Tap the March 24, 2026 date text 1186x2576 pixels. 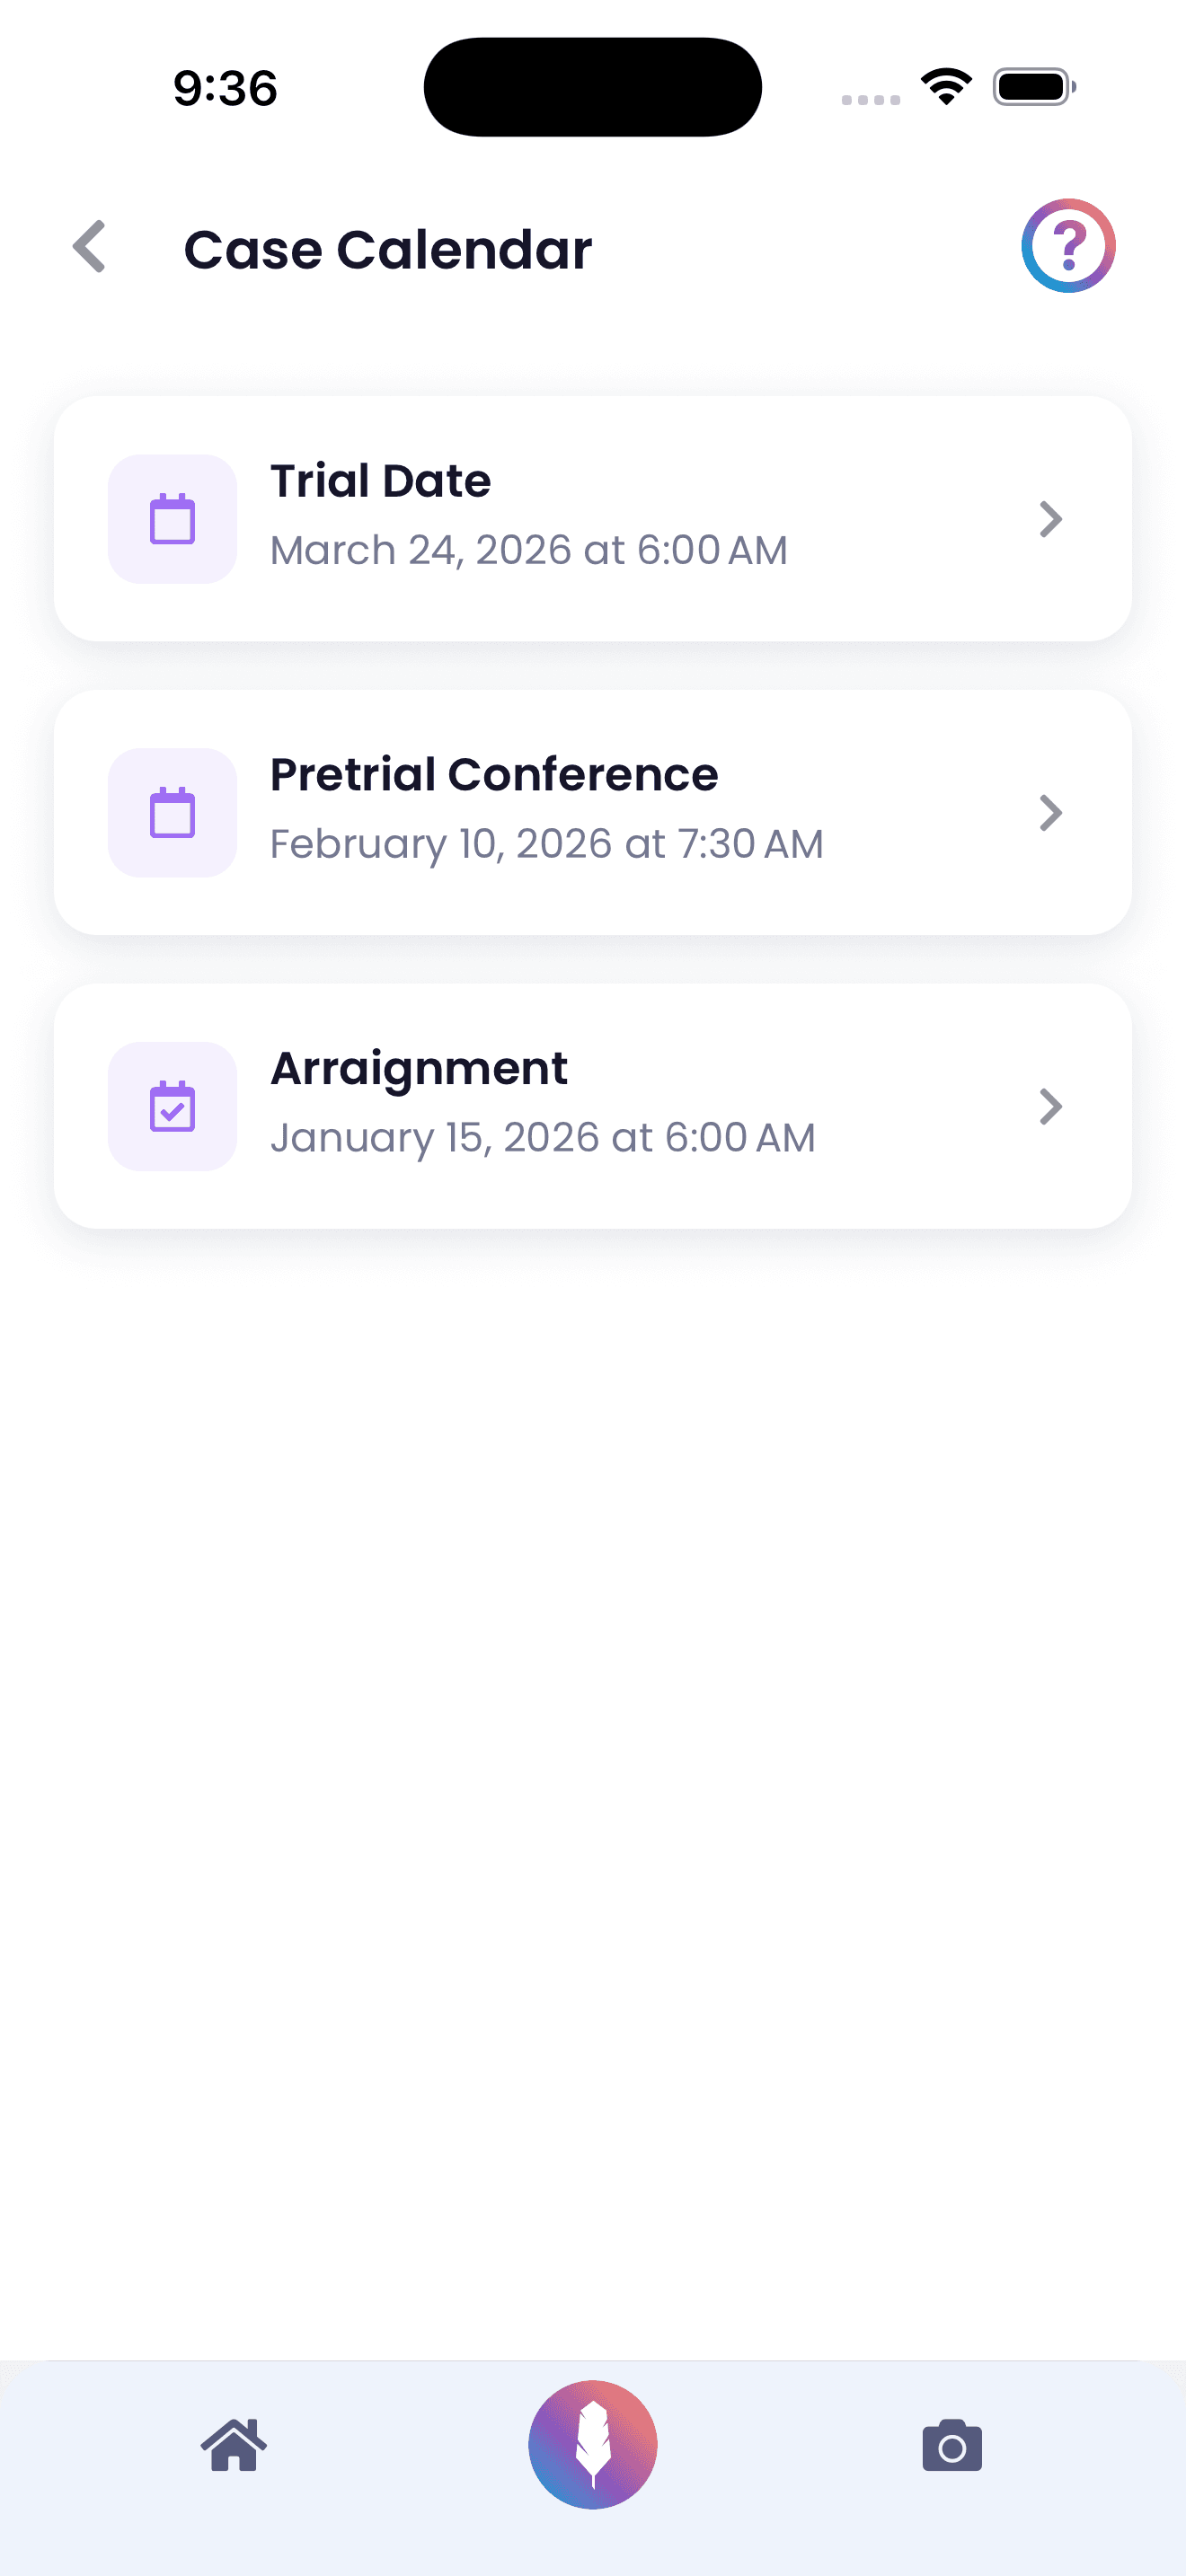click(x=528, y=550)
